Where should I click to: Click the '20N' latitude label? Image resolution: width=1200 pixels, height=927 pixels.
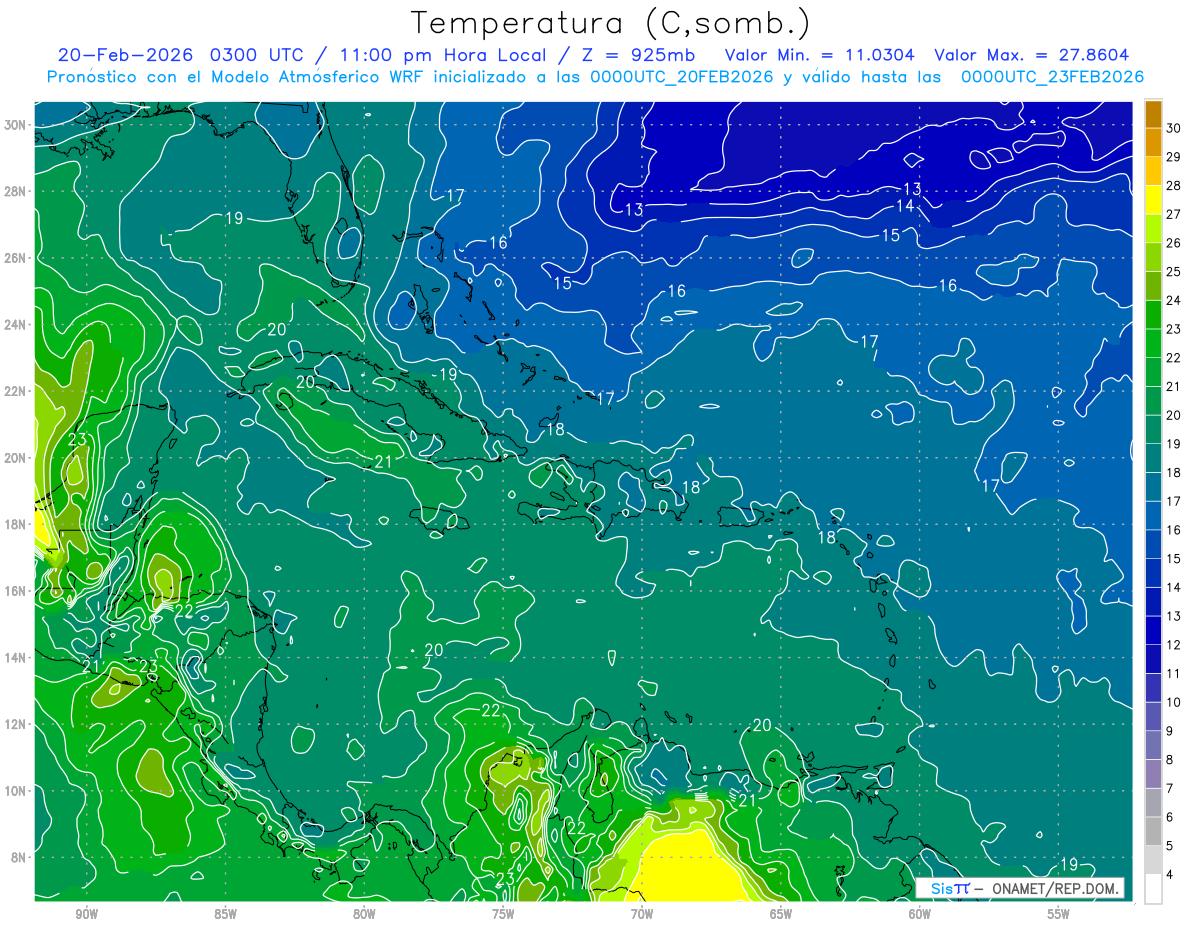(x=15, y=458)
